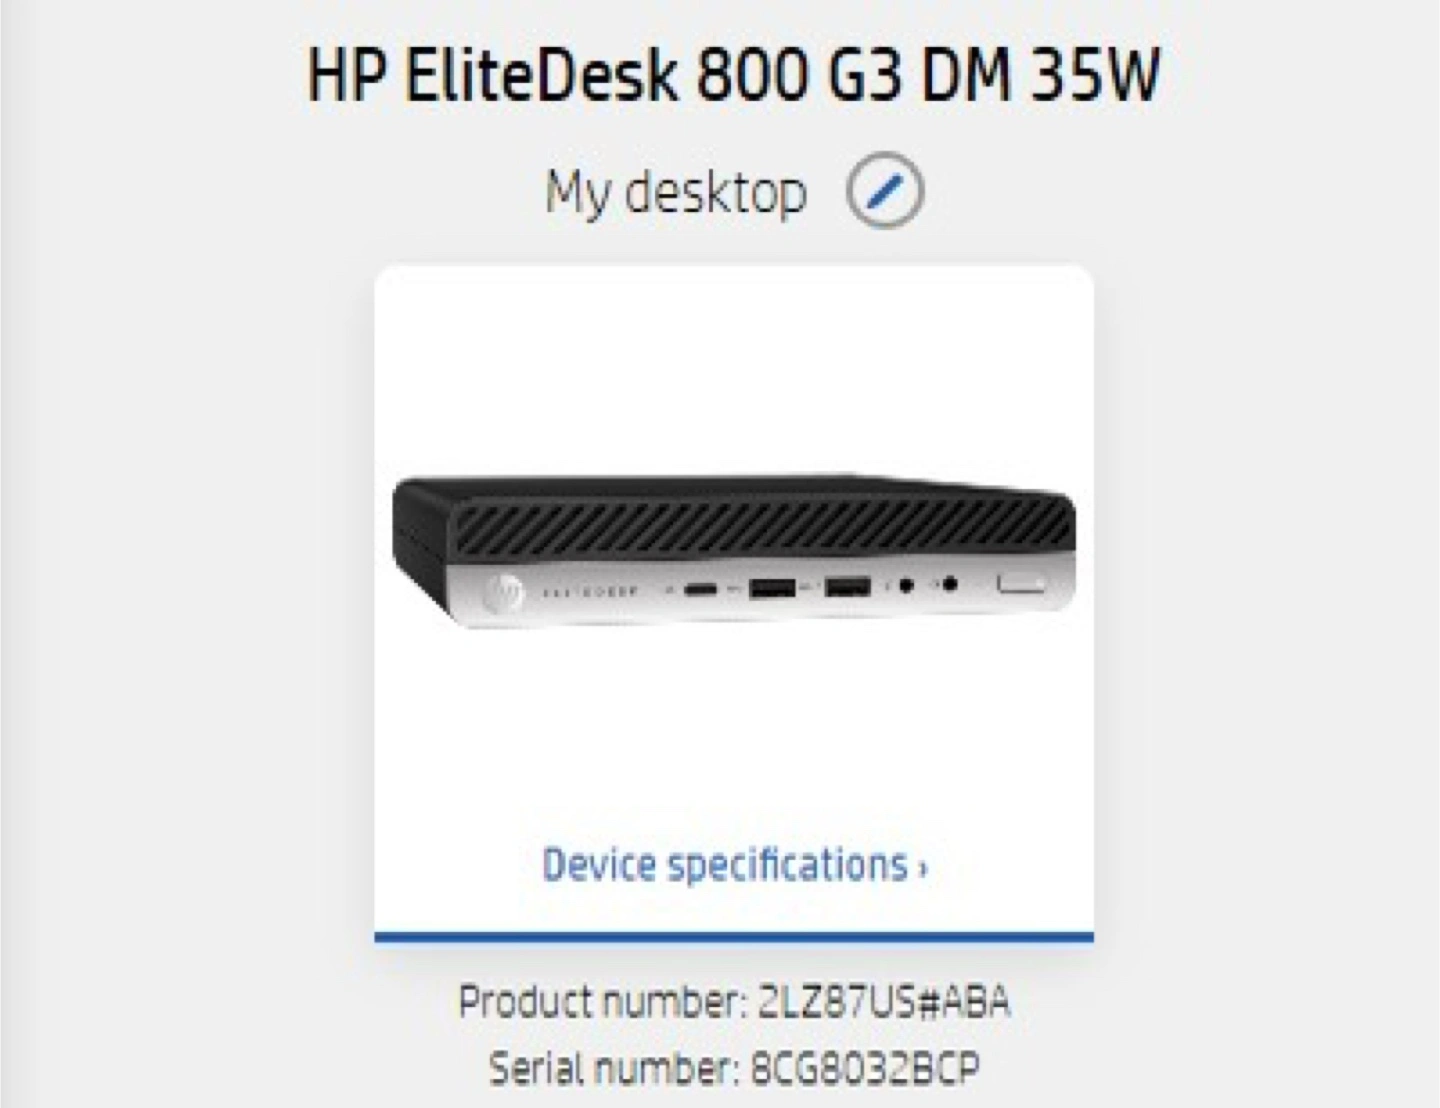
Task: Click the second audio jack on the device image
Action: click(x=951, y=583)
